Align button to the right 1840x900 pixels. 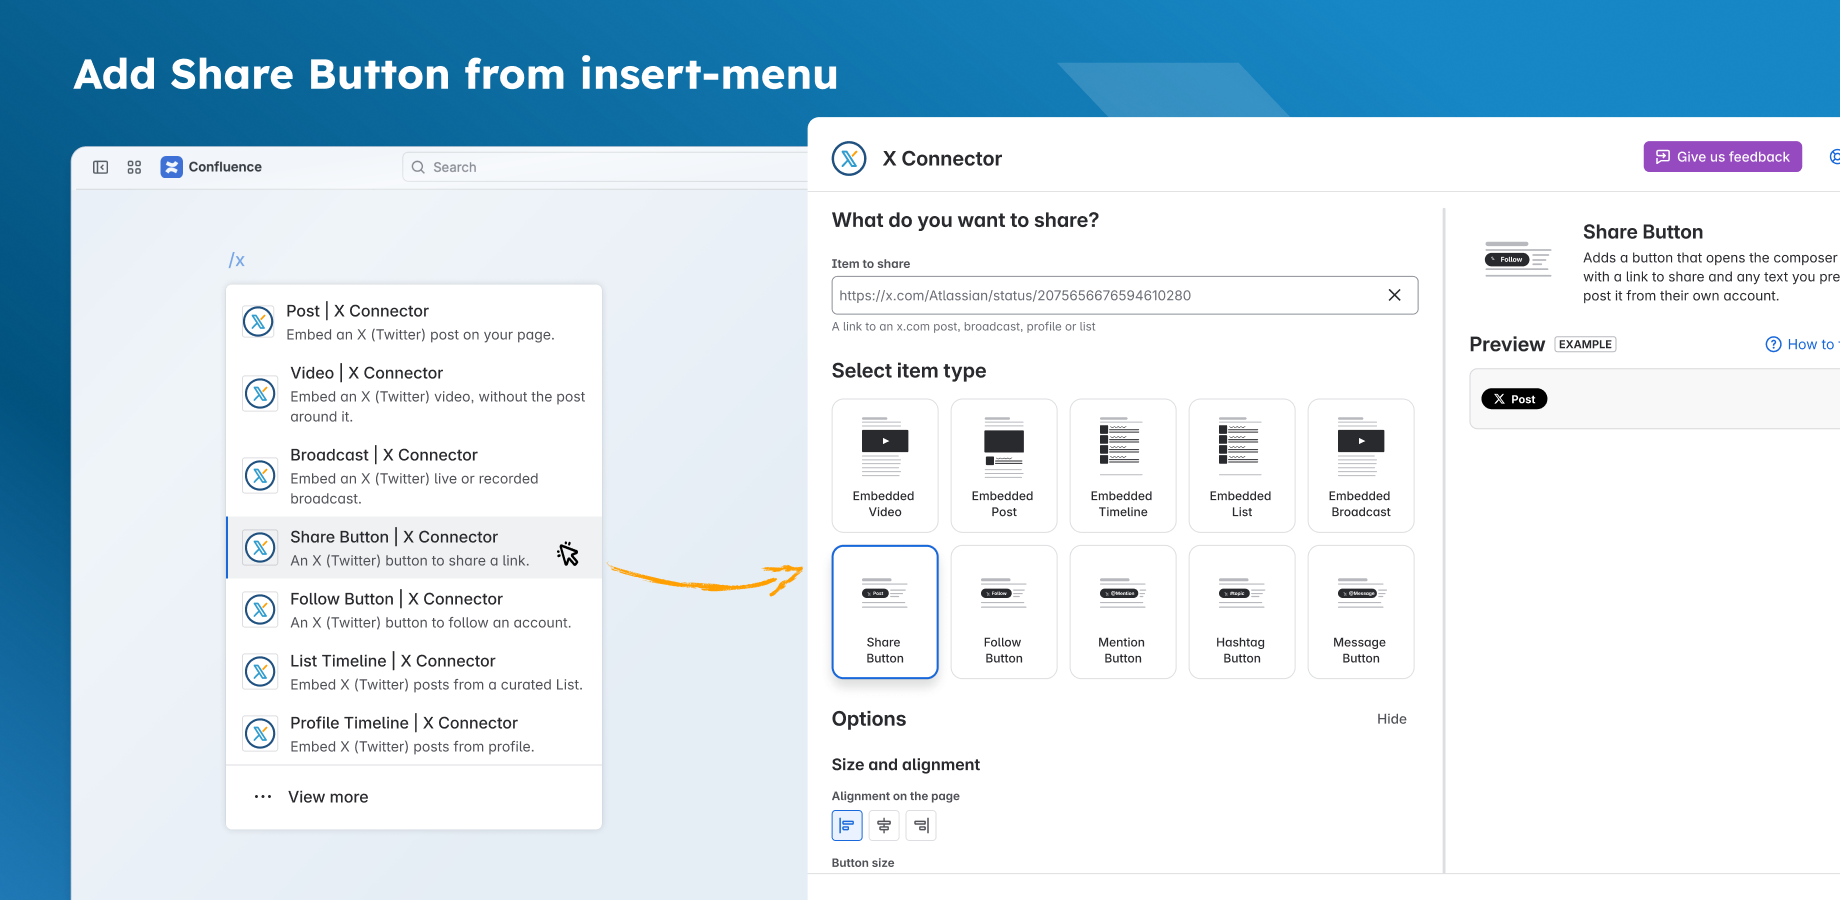click(x=921, y=825)
